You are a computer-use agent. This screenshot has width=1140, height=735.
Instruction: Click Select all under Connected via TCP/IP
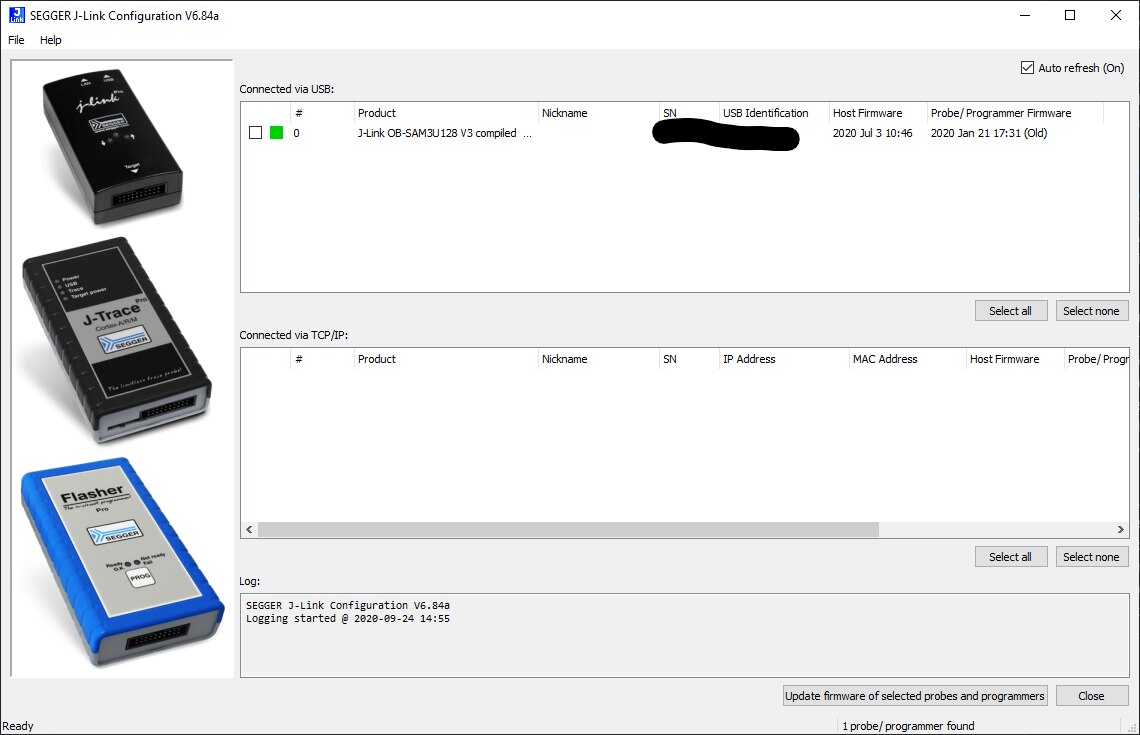pyautogui.click(x=1011, y=556)
